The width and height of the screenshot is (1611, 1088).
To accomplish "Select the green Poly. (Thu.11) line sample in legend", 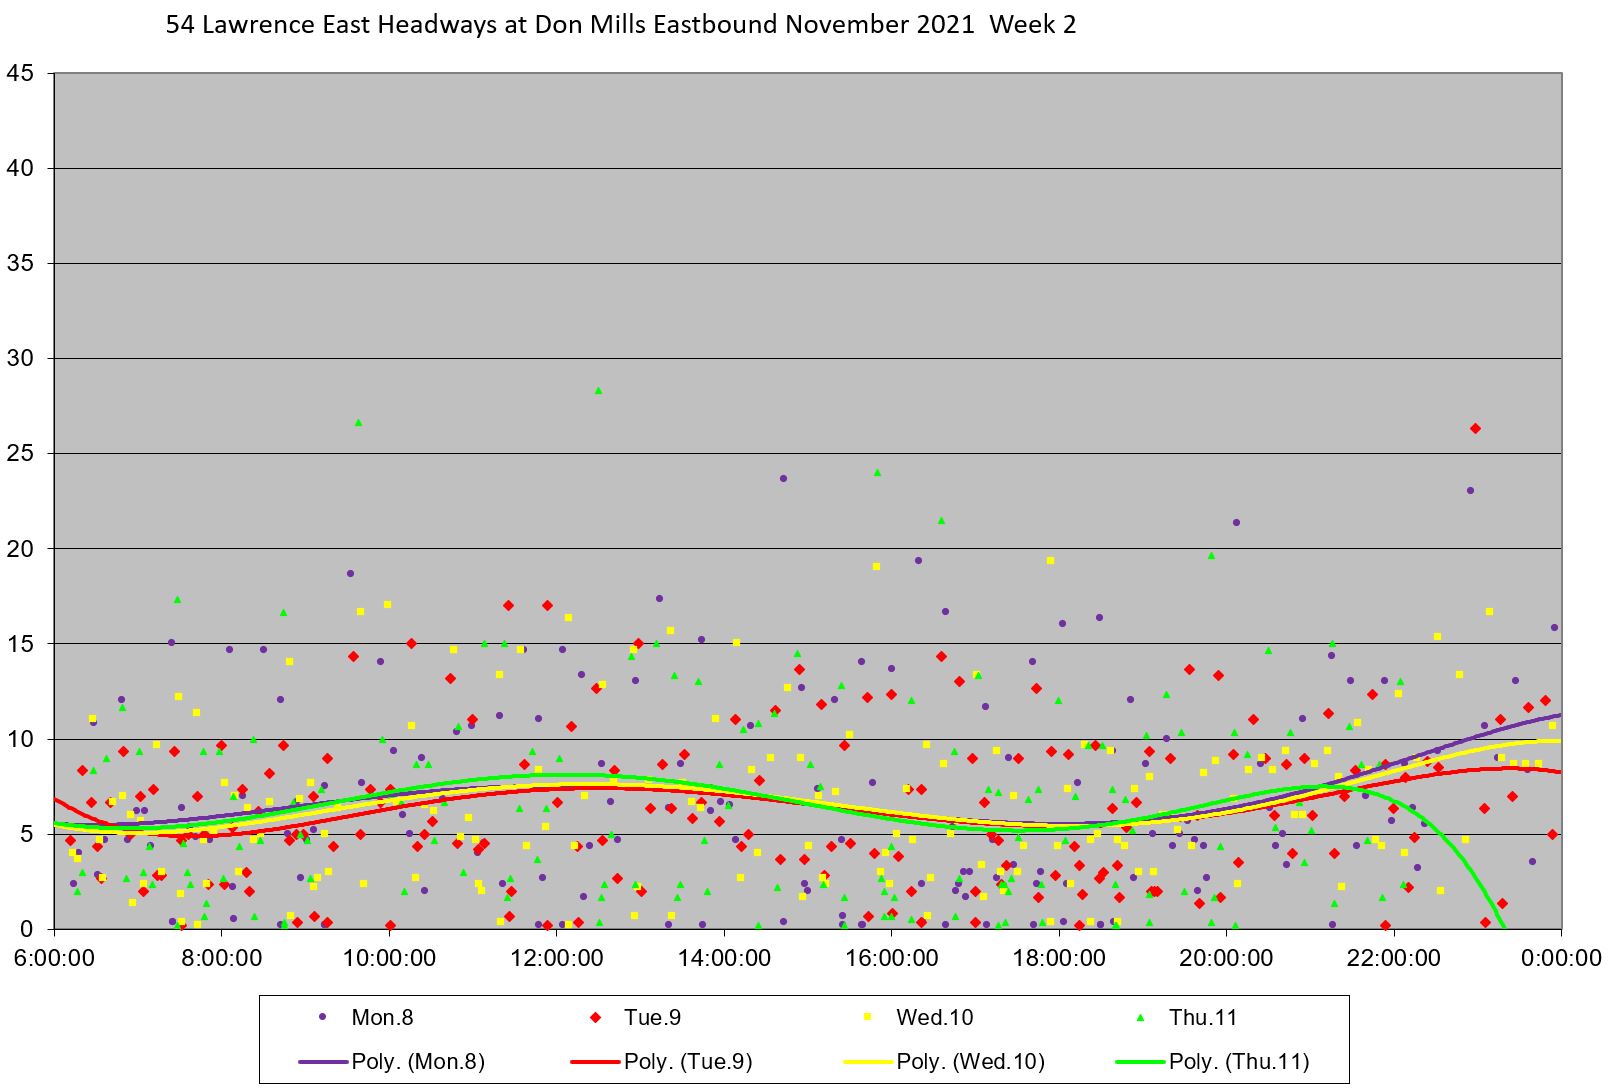I will (1140, 1062).
